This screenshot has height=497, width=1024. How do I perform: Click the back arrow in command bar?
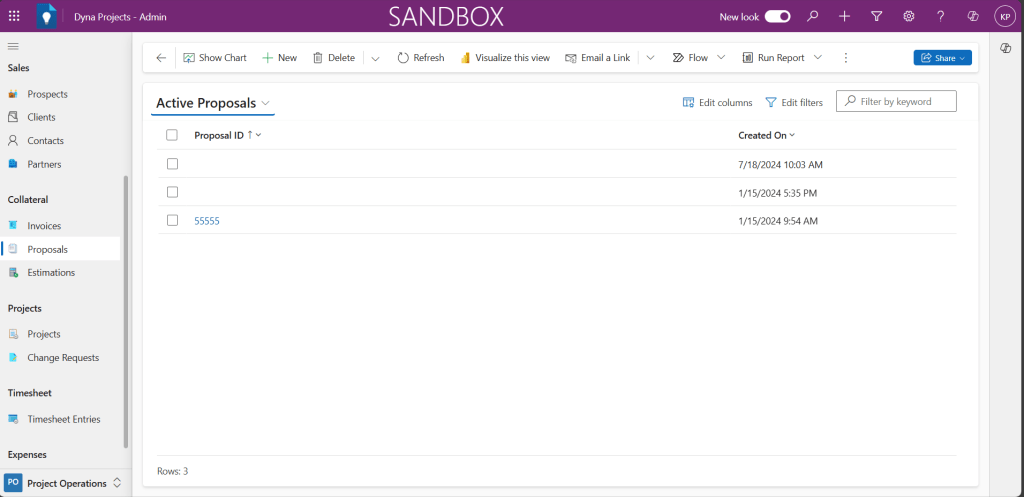[161, 58]
